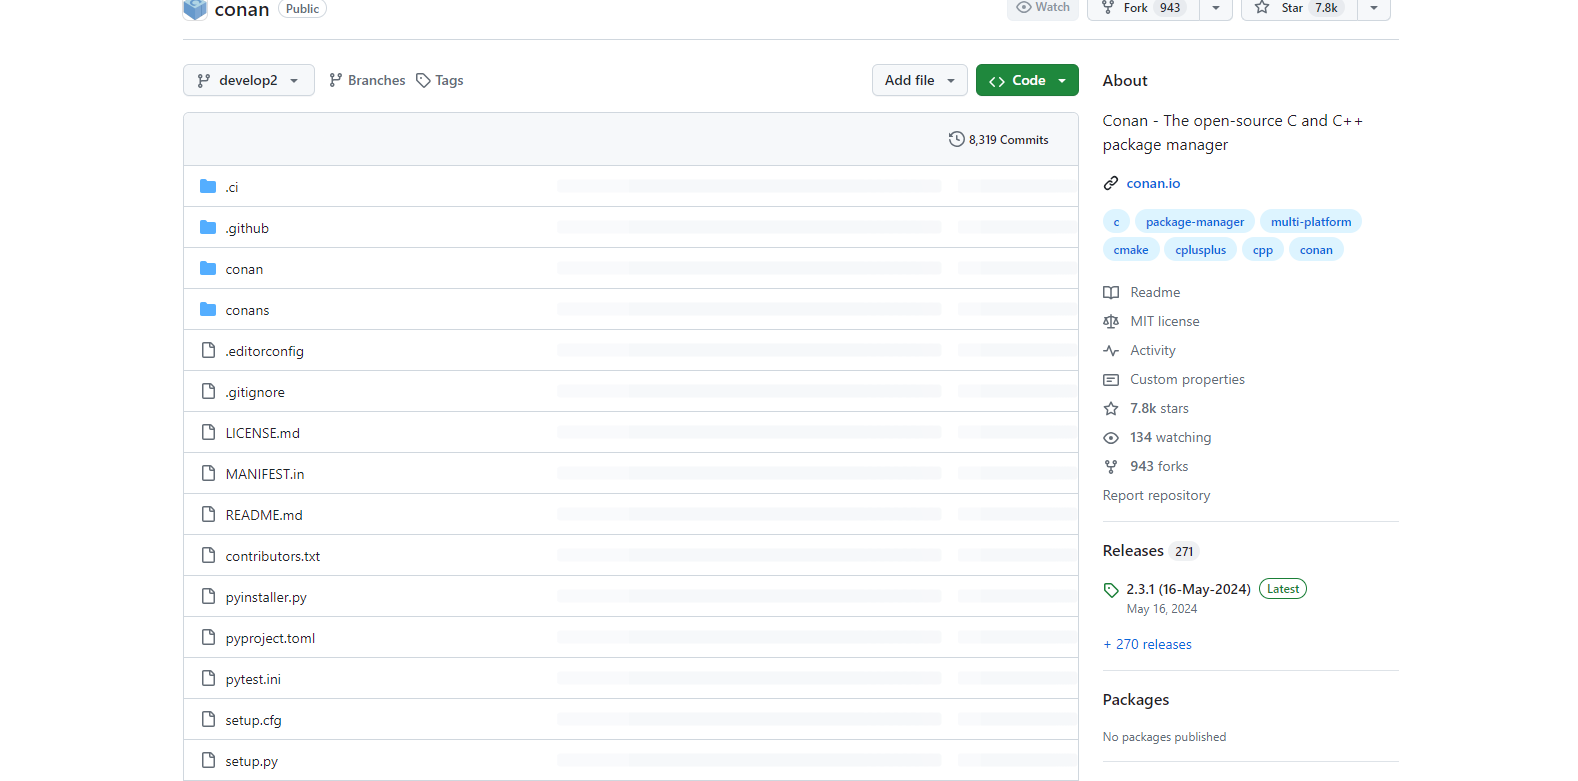Select the multi-platform topic tag
This screenshot has width=1578, height=781.
(1311, 222)
